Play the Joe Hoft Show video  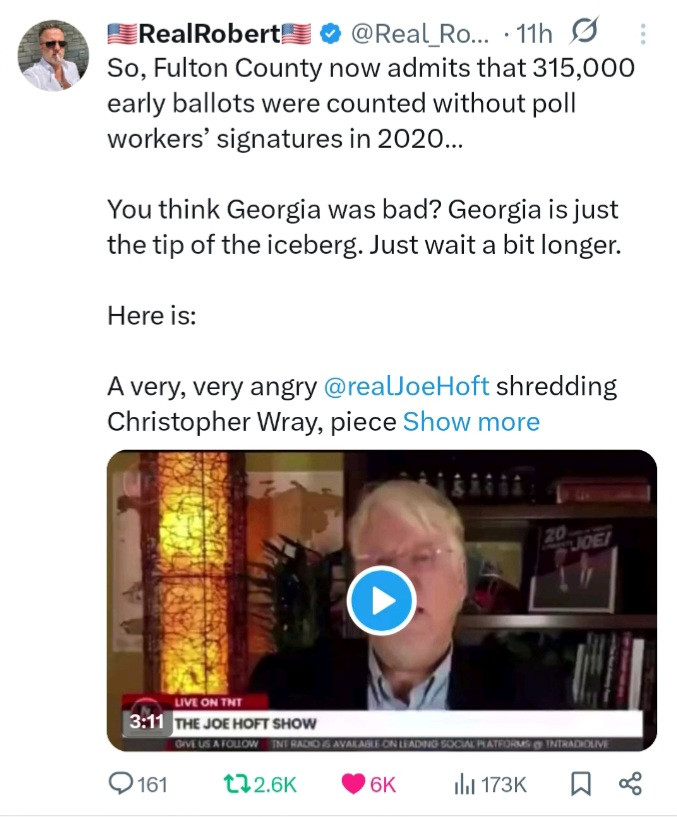tap(381, 600)
